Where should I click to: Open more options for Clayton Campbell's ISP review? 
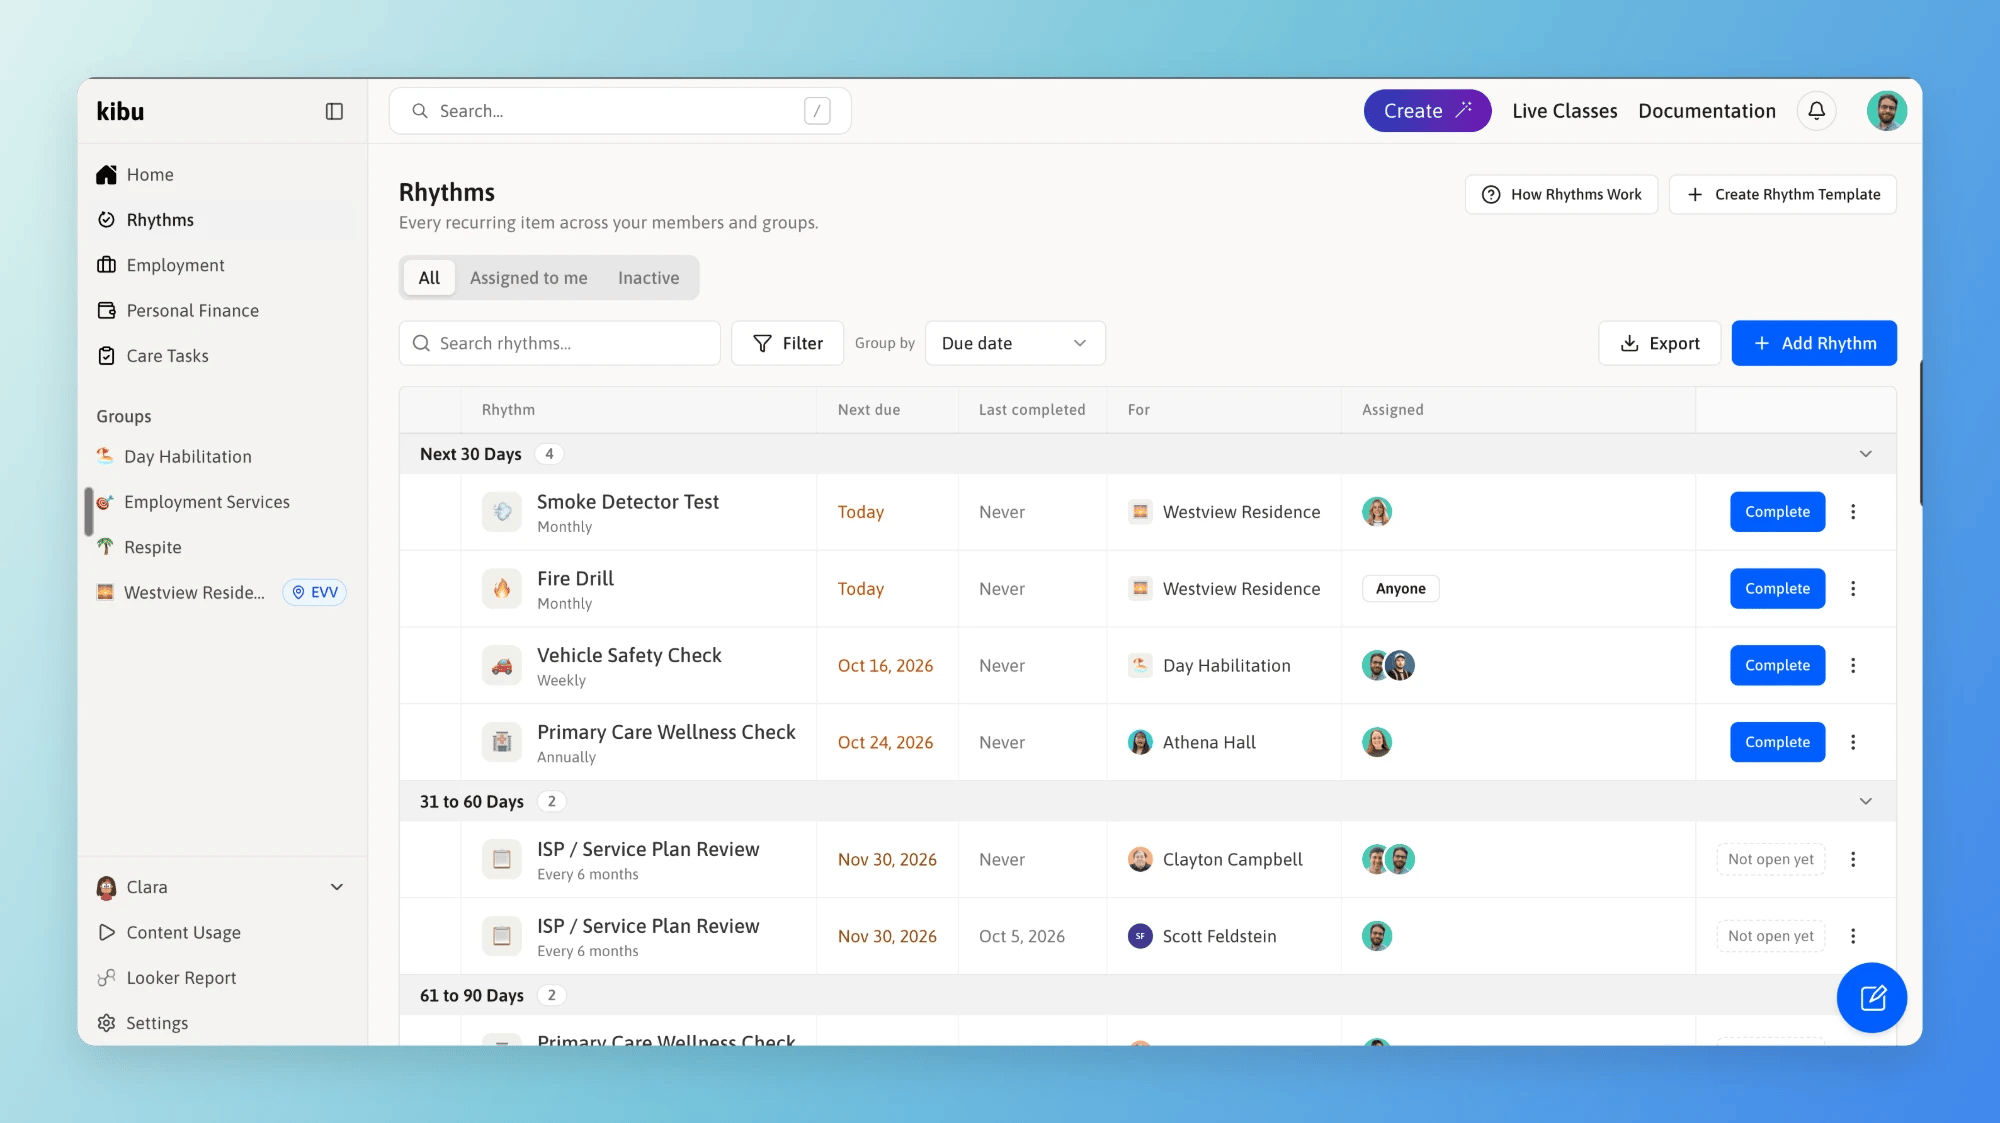click(1853, 859)
